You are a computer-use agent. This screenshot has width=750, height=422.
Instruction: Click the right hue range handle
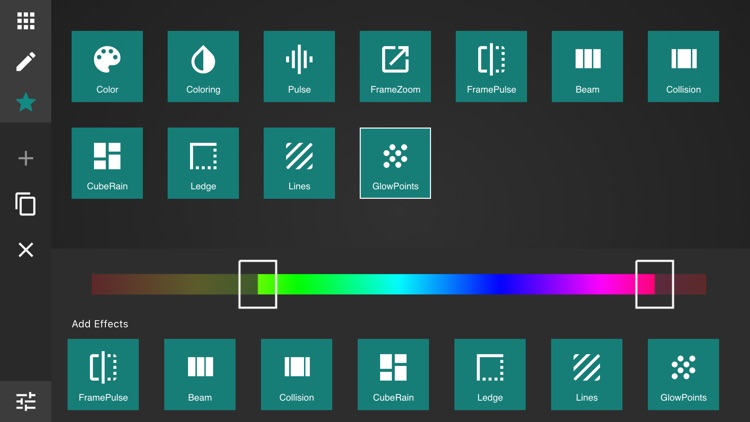[655, 284]
